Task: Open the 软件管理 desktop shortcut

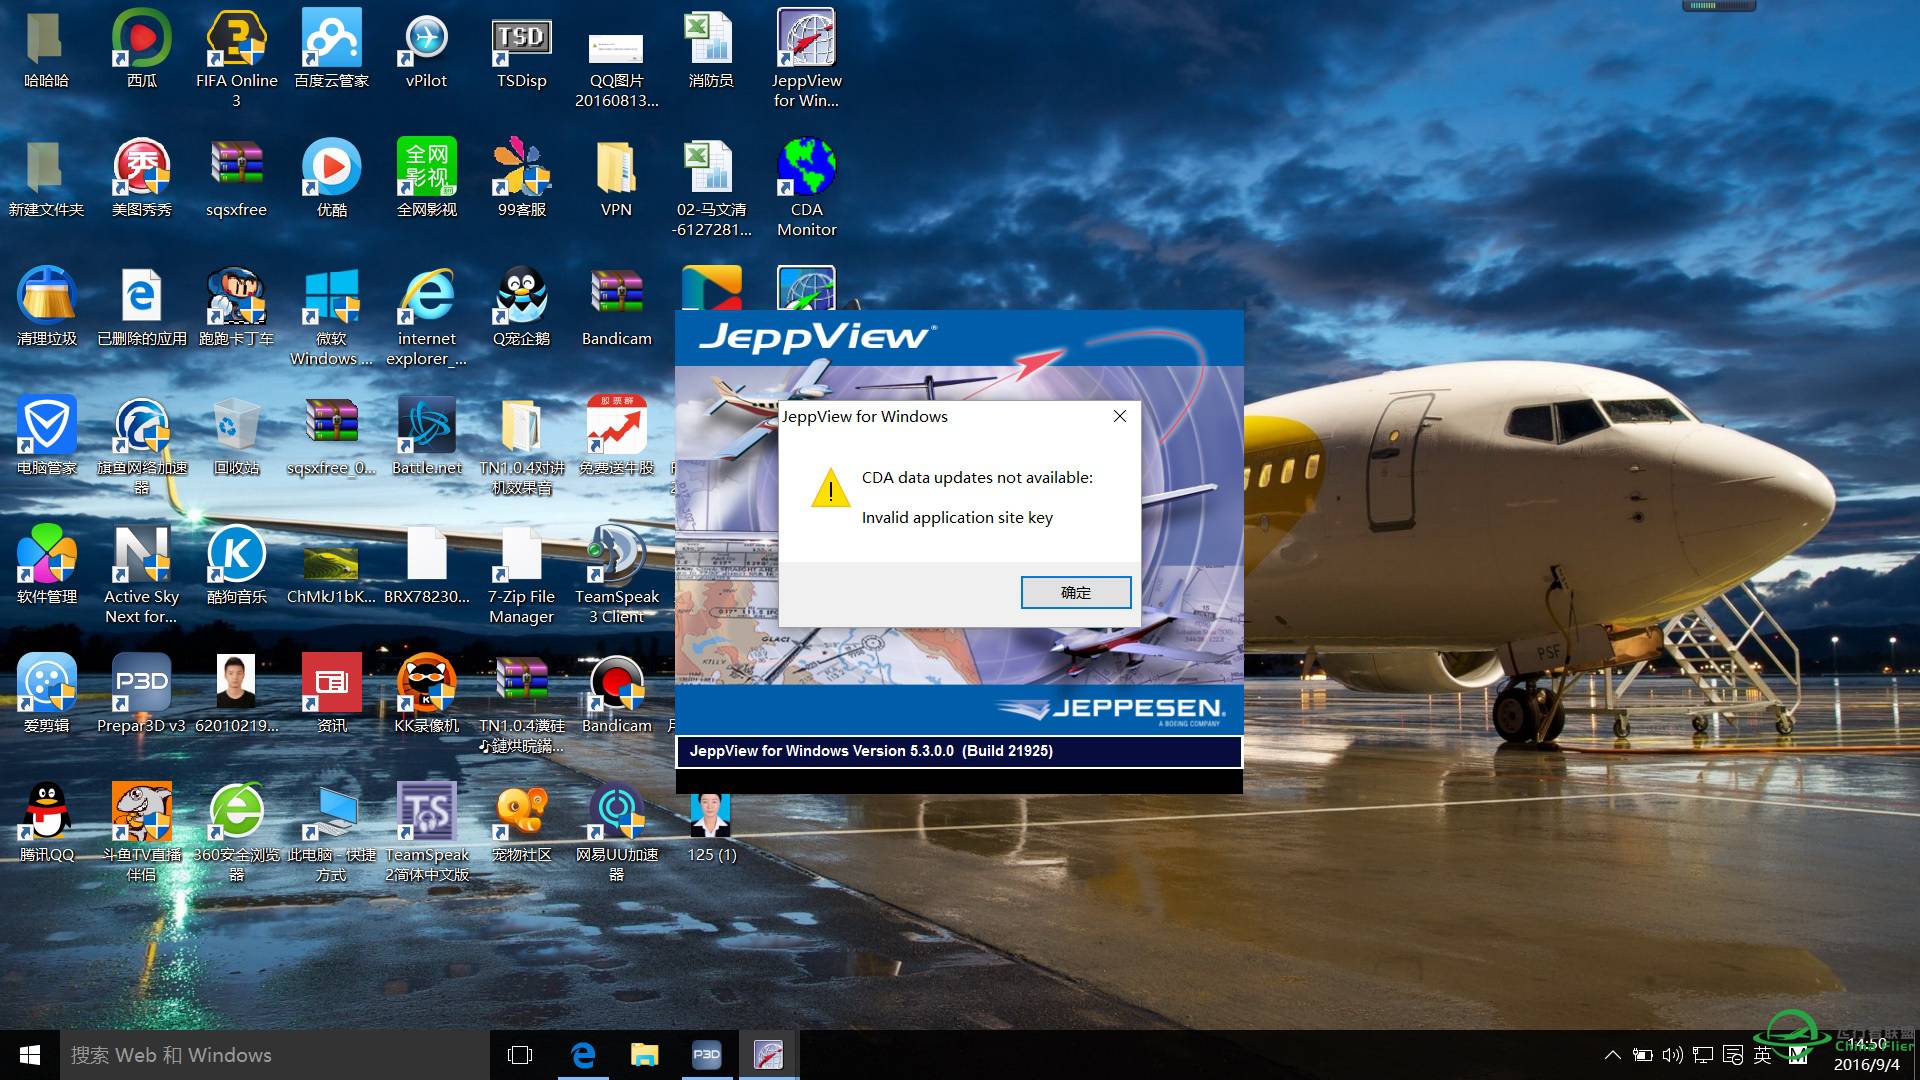Action: pyautogui.click(x=46, y=564)
